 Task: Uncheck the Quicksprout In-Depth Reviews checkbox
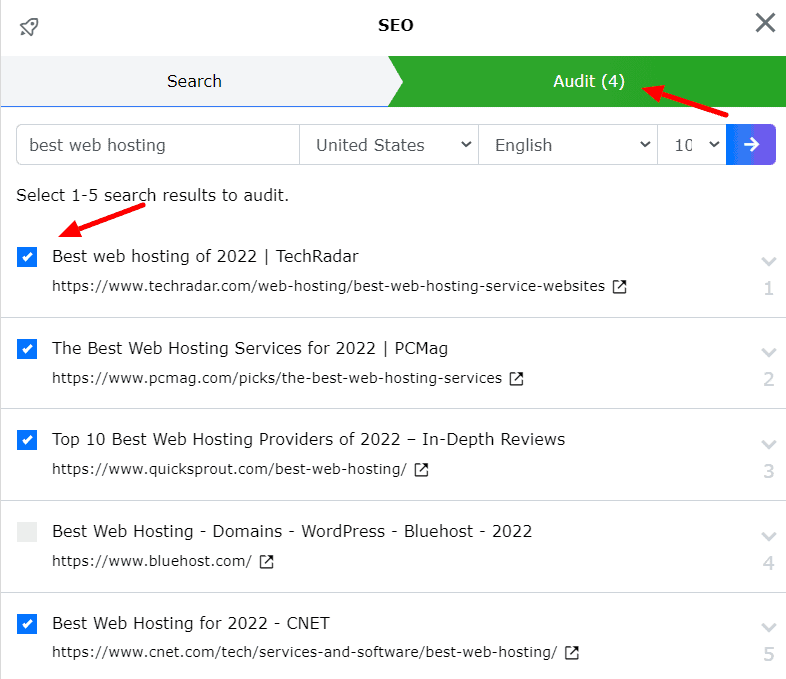pyautogui.click(x=27, y=440)
